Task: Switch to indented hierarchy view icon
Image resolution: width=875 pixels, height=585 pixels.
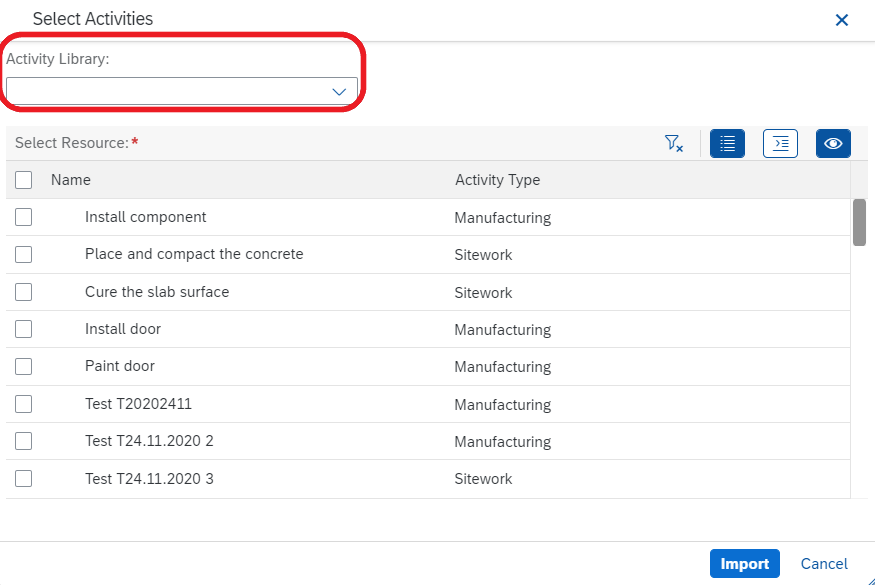Action: tap(780, 143)
